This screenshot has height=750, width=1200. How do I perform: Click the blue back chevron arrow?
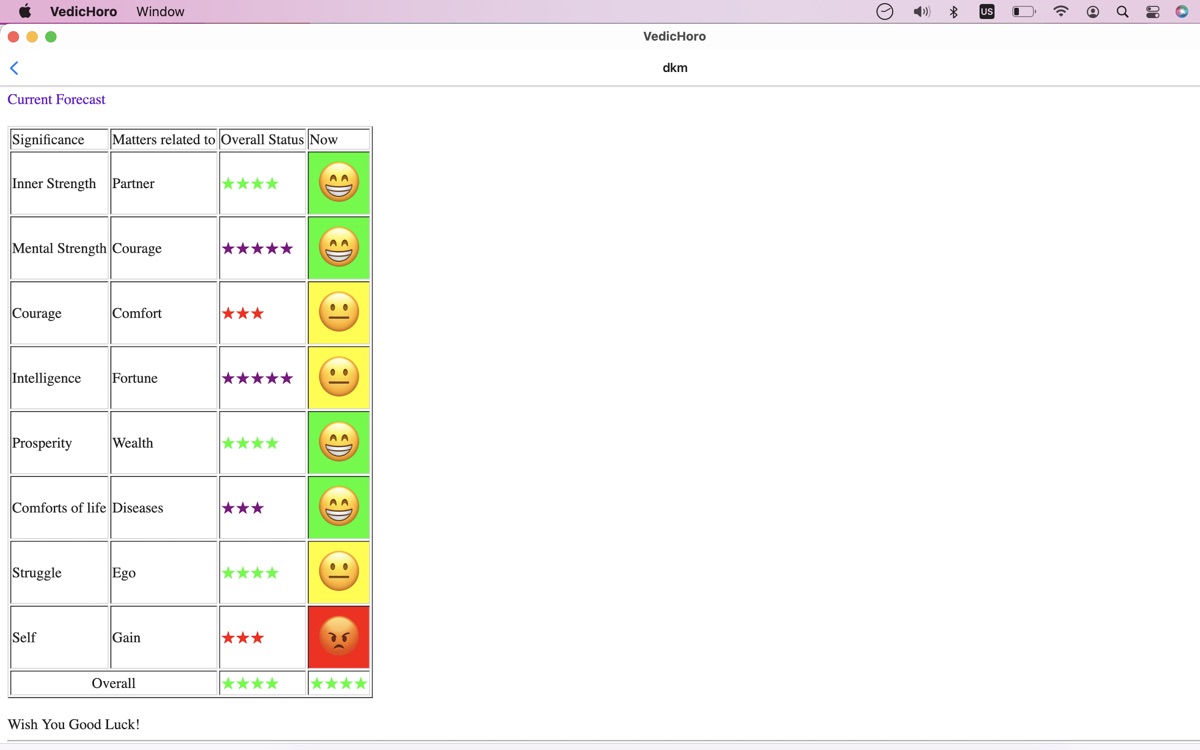coord(14,68)
